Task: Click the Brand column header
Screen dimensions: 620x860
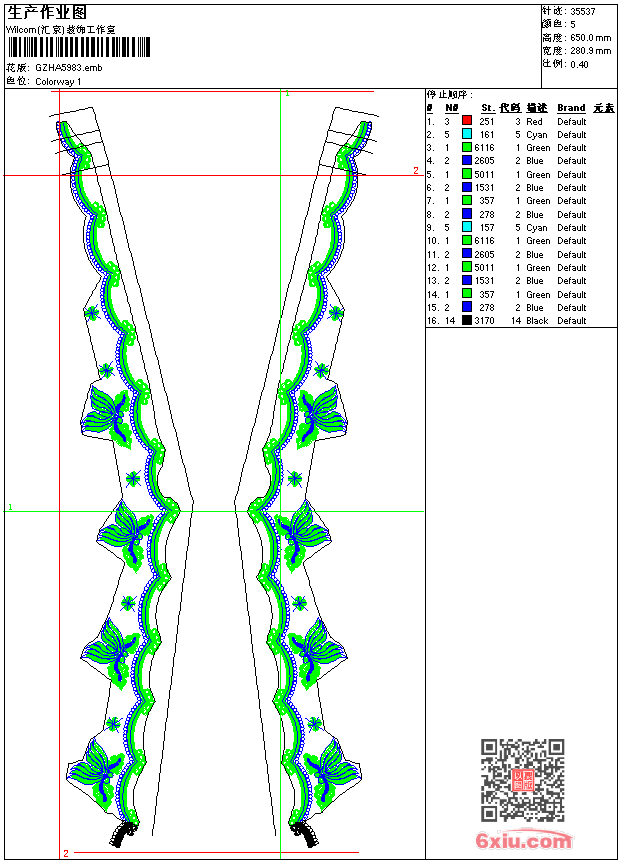Action: 571,108
